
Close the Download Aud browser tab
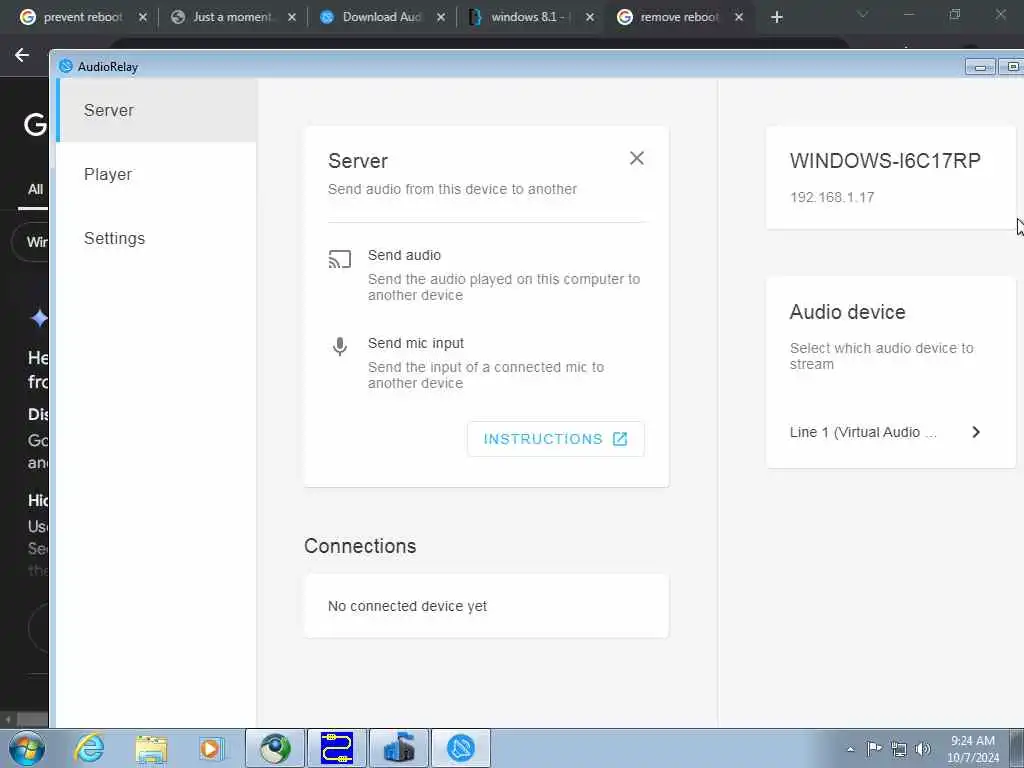click(441, 18)
